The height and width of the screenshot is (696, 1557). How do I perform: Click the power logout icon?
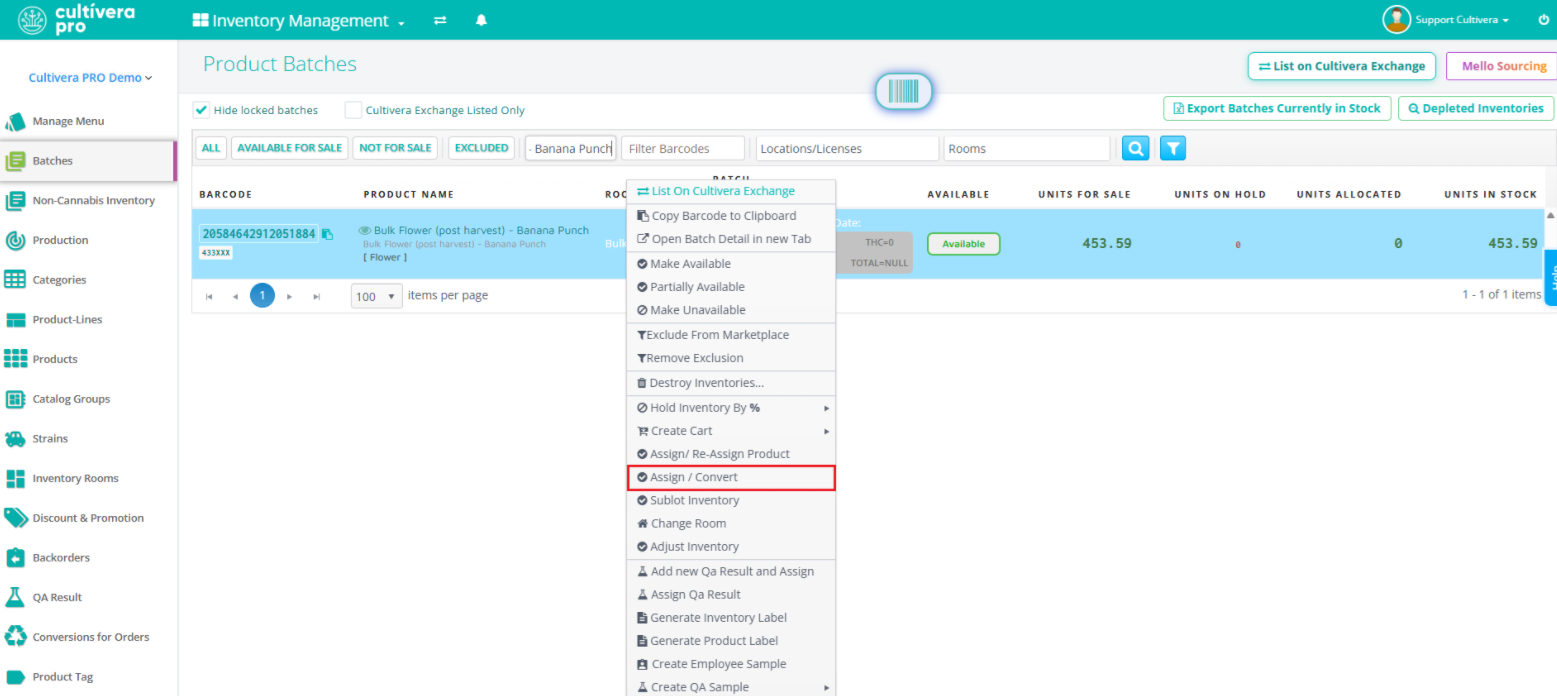pos(1543,20)
